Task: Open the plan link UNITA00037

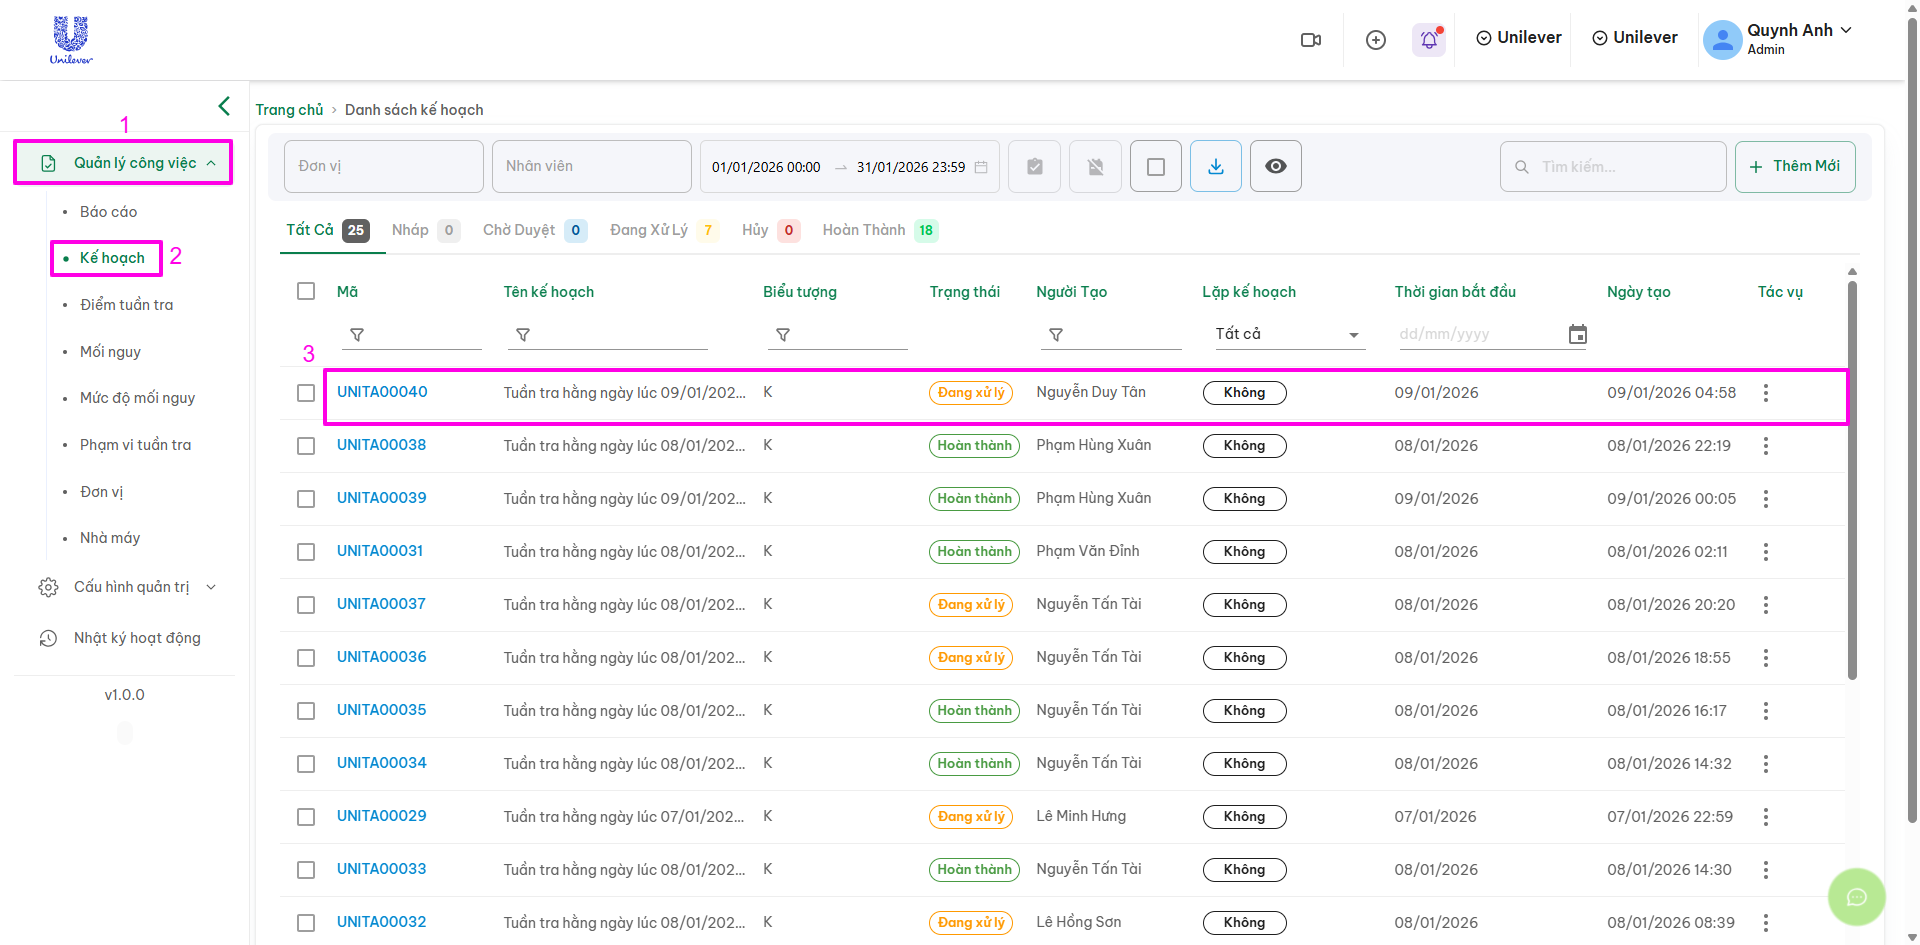Action: click(x=381, y=604)
